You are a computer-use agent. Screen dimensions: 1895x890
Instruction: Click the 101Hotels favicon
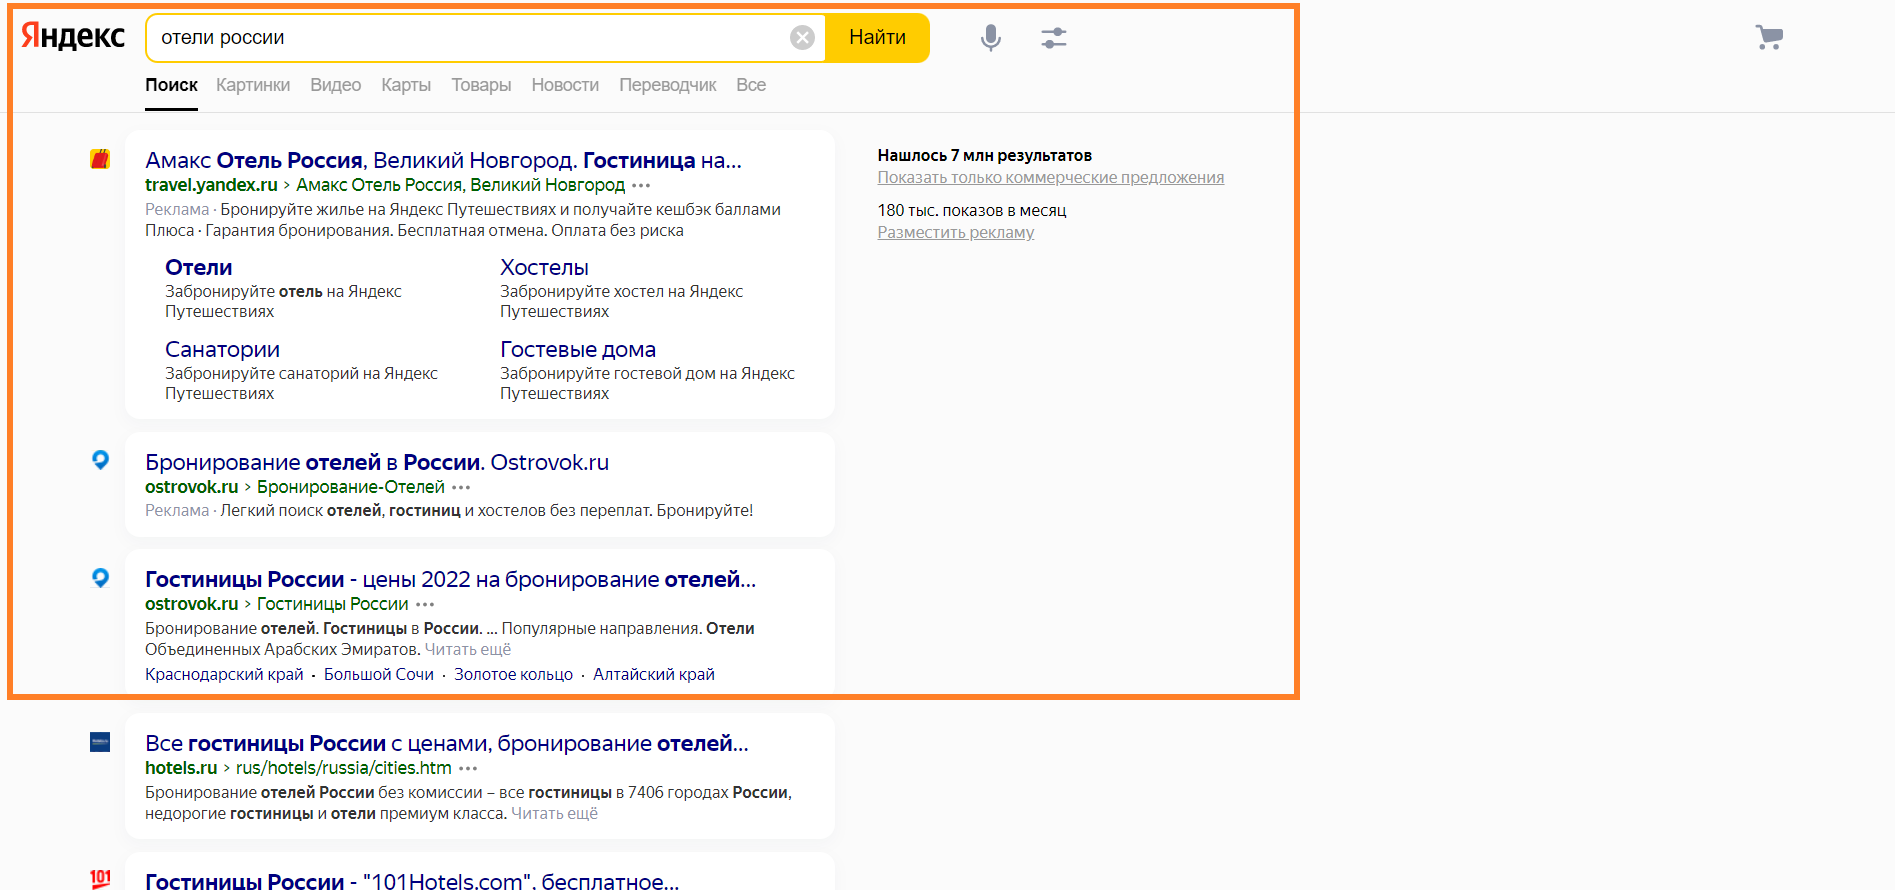click(100, 879)
